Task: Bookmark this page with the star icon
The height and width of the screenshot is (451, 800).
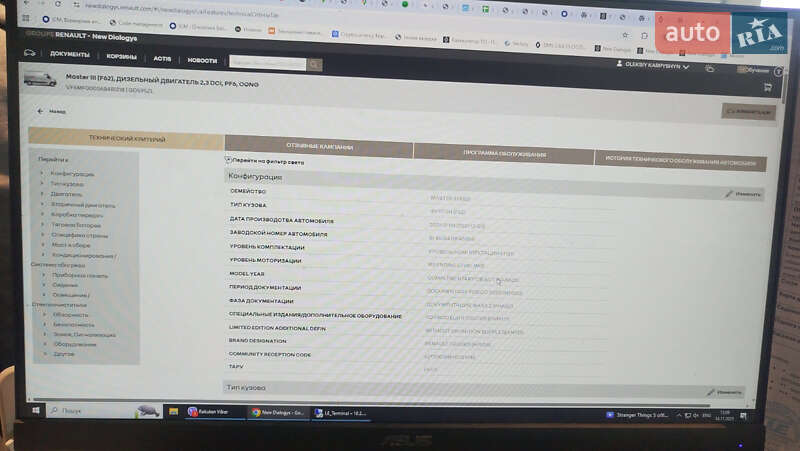Action: point(625,34)
